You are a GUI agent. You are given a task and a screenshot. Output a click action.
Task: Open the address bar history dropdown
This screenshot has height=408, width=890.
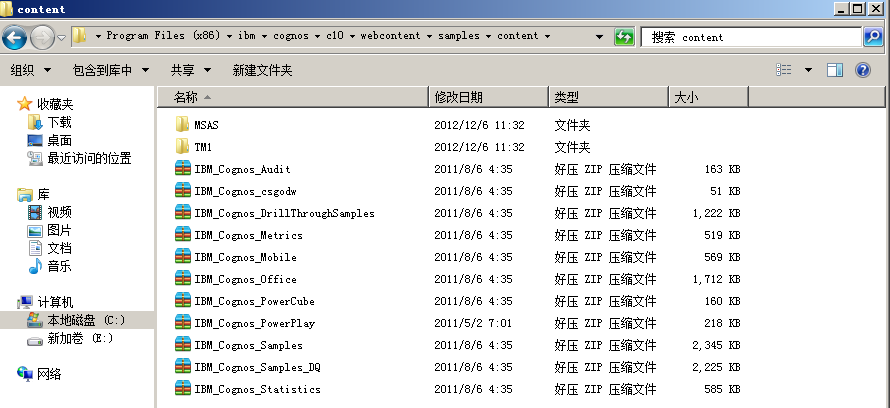click(599, 37)
